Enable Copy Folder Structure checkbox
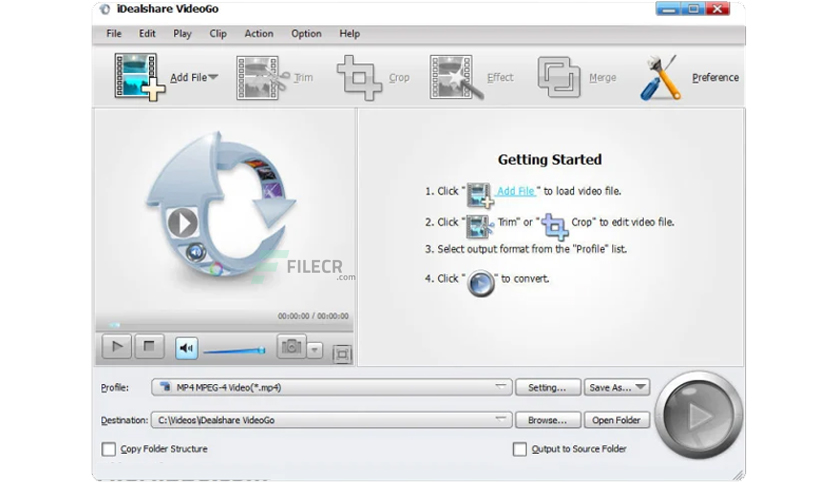Image resolution: width=836 pixels, height=484 pixels. click(109, 449)
